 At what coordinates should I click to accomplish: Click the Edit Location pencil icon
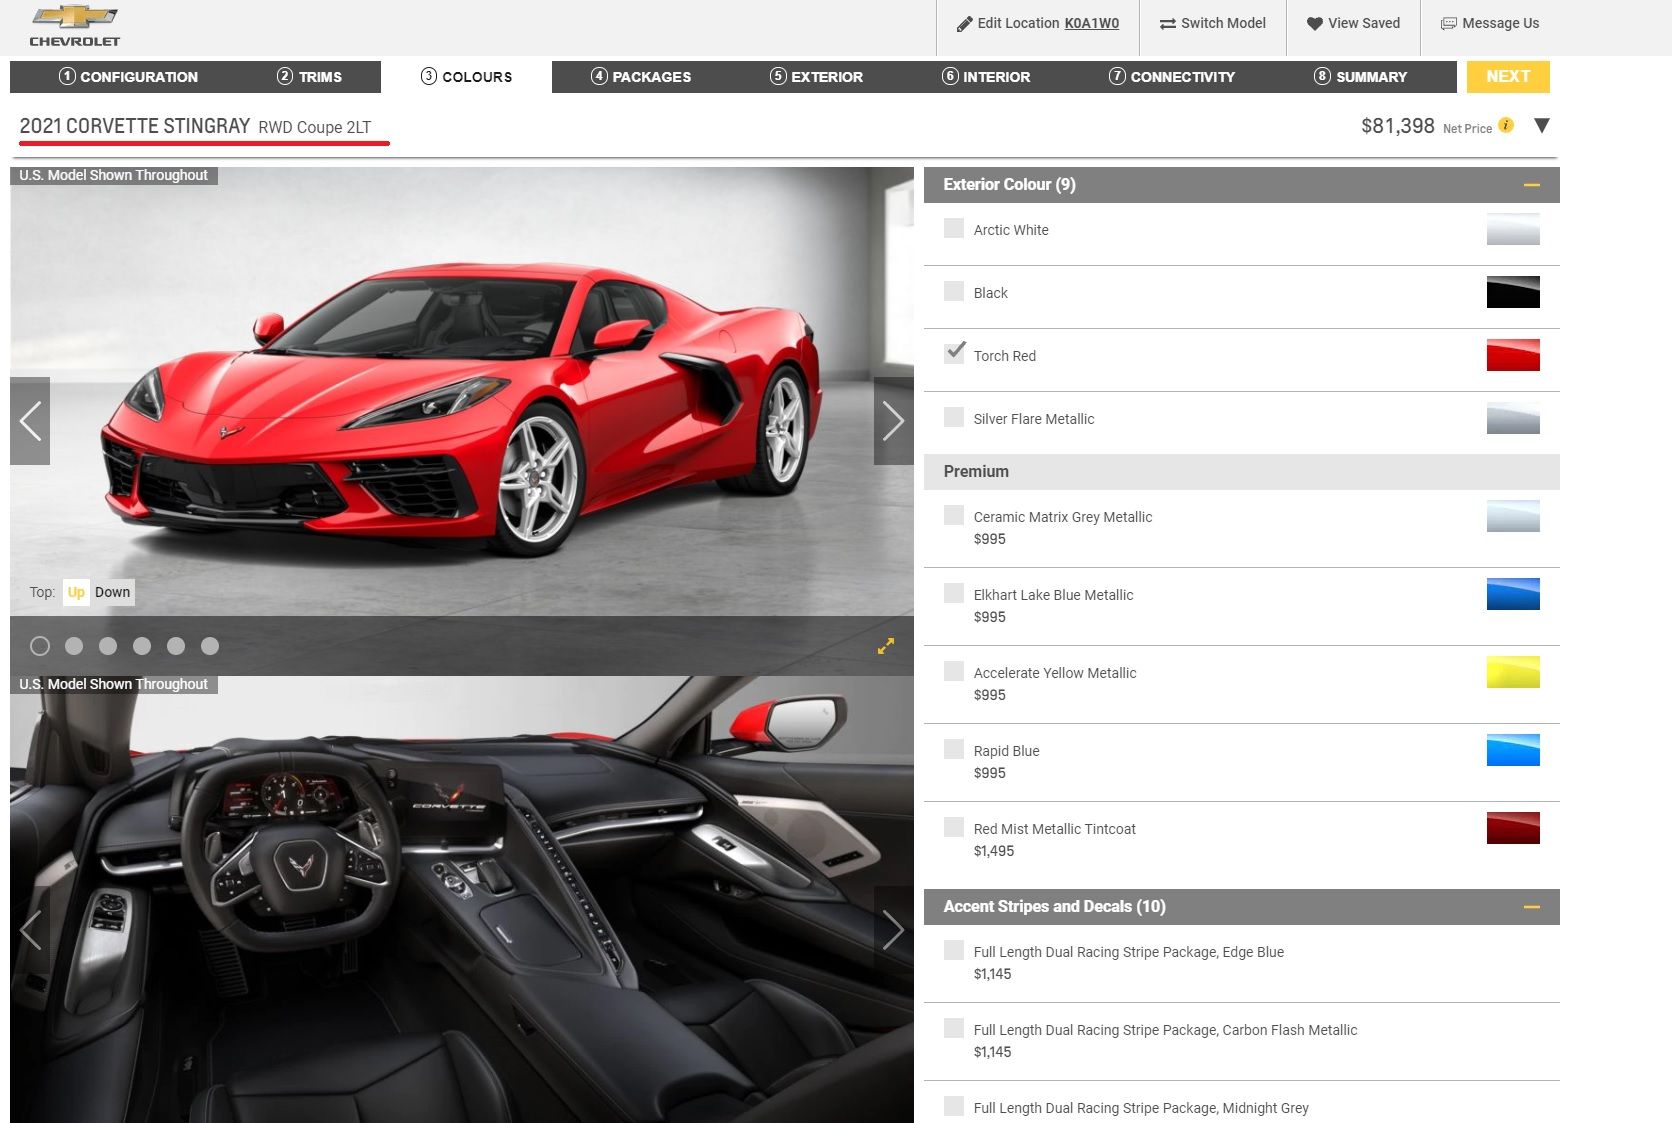coord(964,24)
